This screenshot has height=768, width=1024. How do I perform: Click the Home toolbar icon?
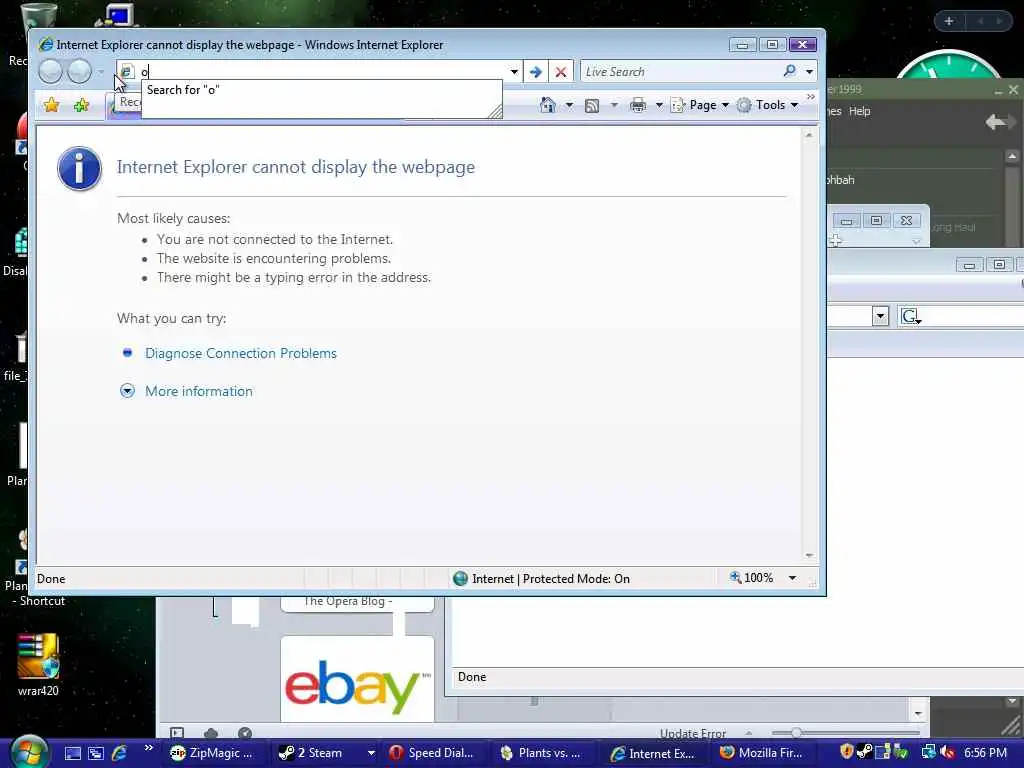(547, 104)
